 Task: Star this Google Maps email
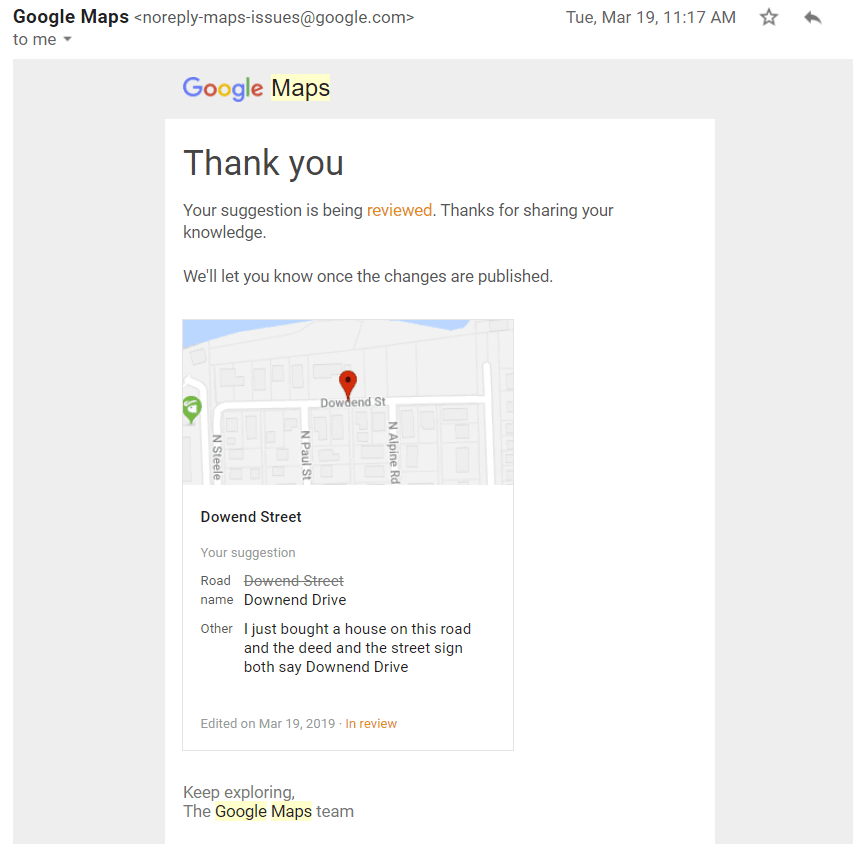[x=768, y=17]
